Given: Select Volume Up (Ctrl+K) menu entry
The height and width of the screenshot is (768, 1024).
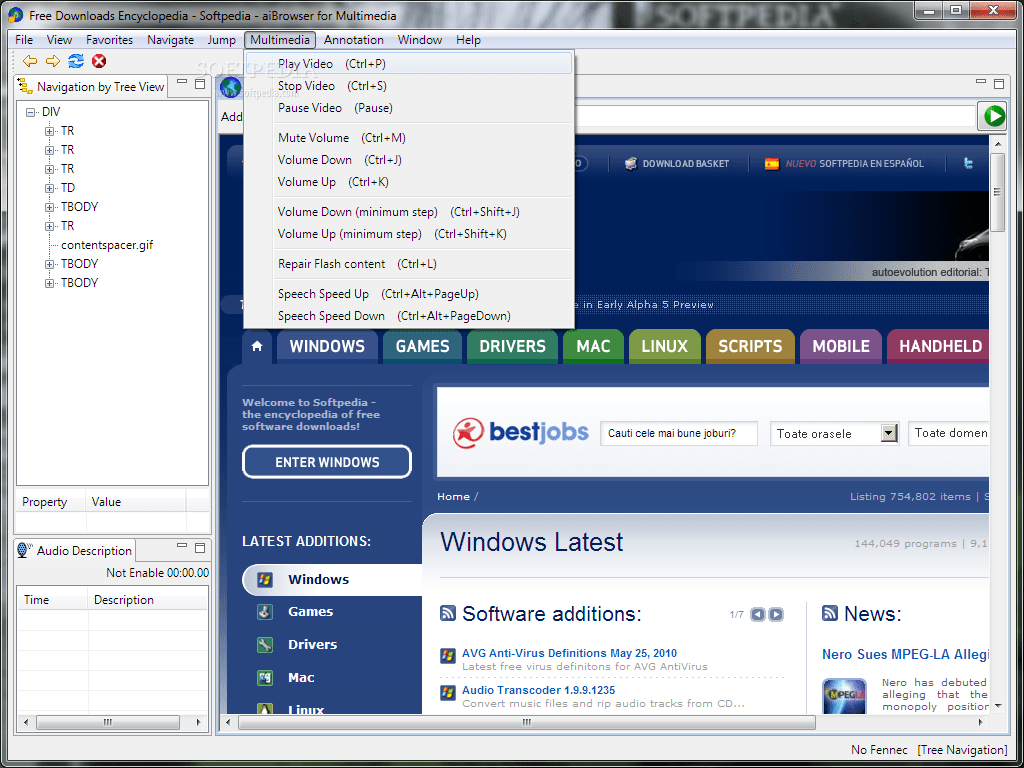Looking at the screenshot, I should [x=409, y=182].
